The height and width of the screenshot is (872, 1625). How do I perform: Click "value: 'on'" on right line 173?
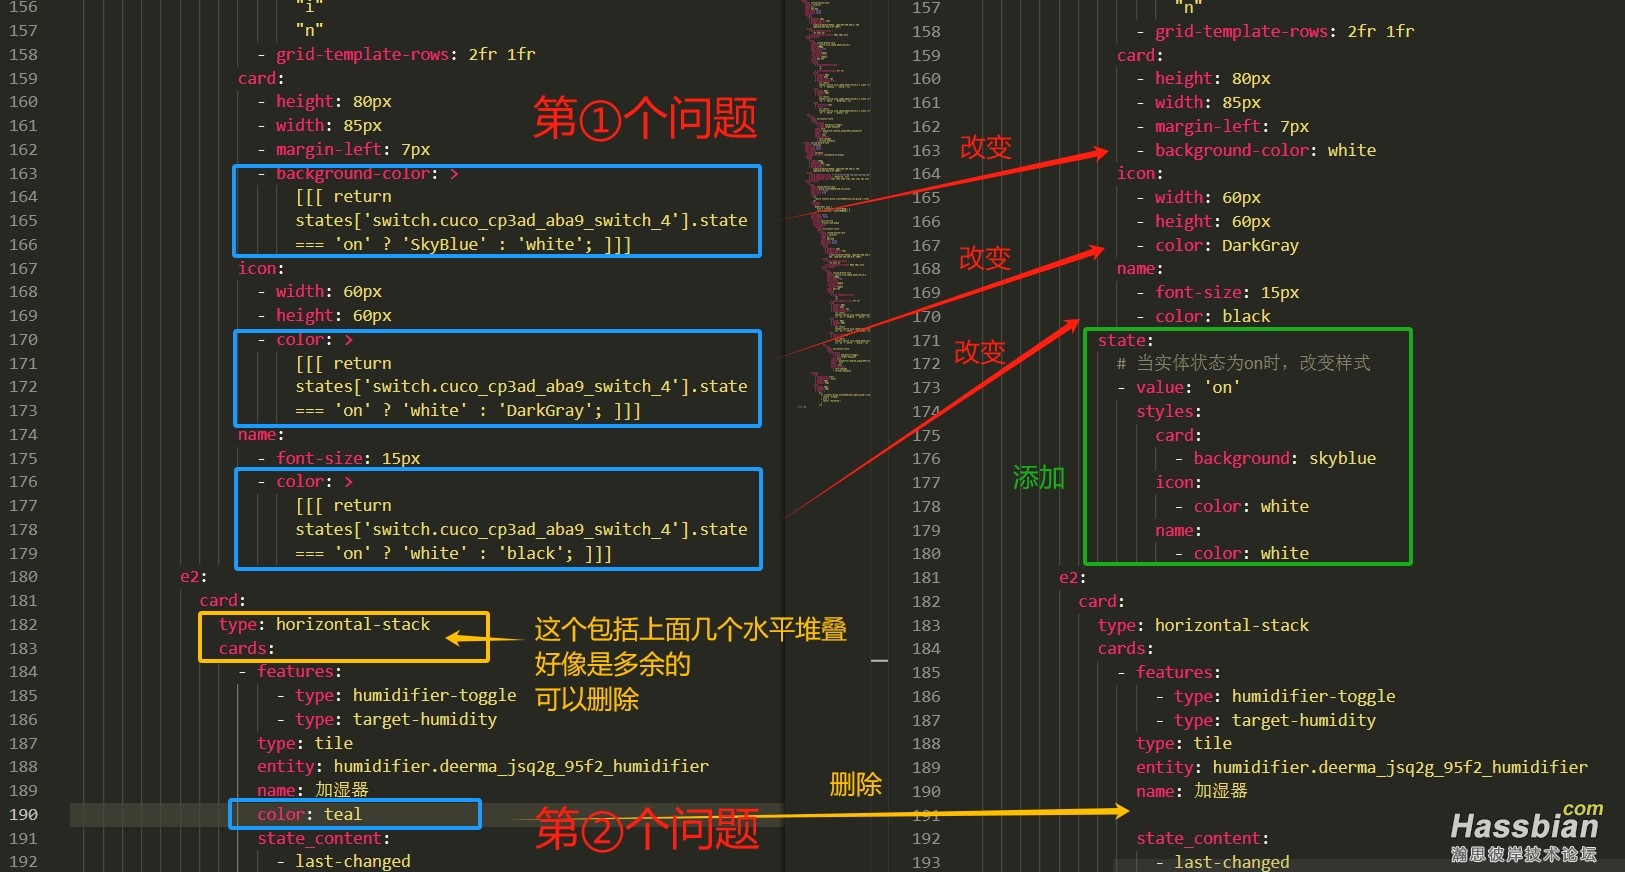click(x=1188, y=387)
